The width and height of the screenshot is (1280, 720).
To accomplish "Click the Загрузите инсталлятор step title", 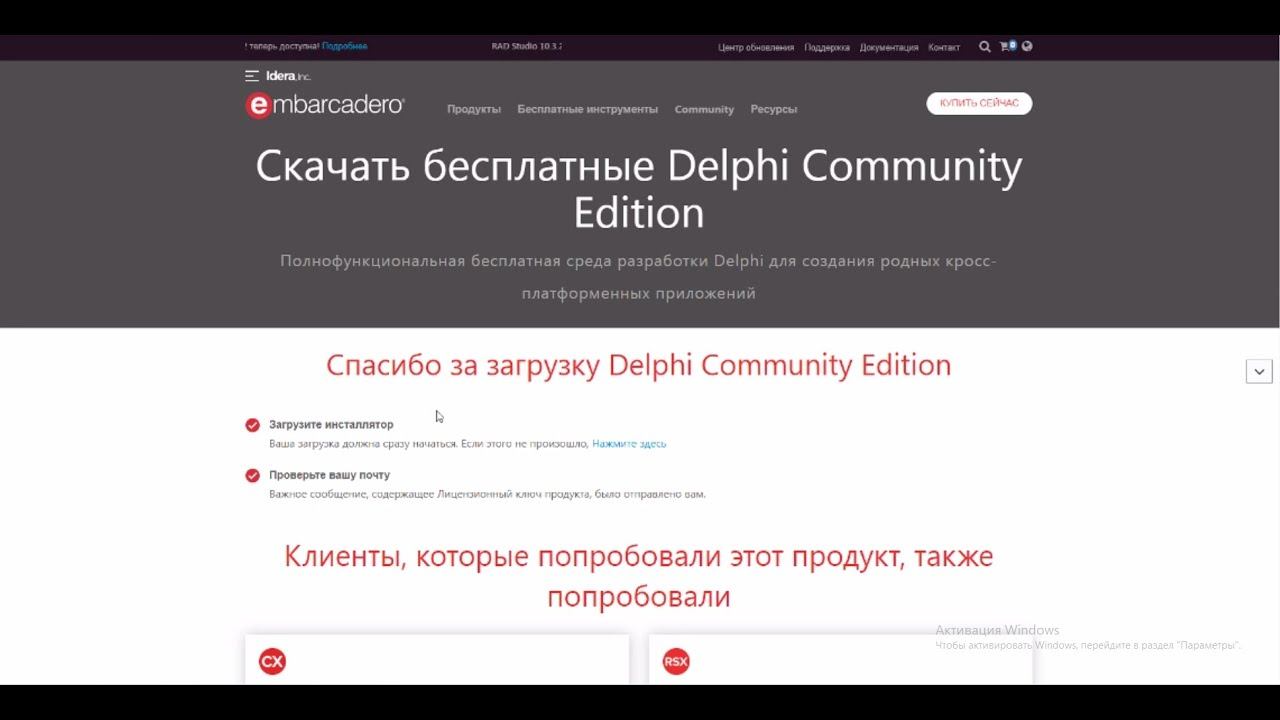I will coord(331,425).
